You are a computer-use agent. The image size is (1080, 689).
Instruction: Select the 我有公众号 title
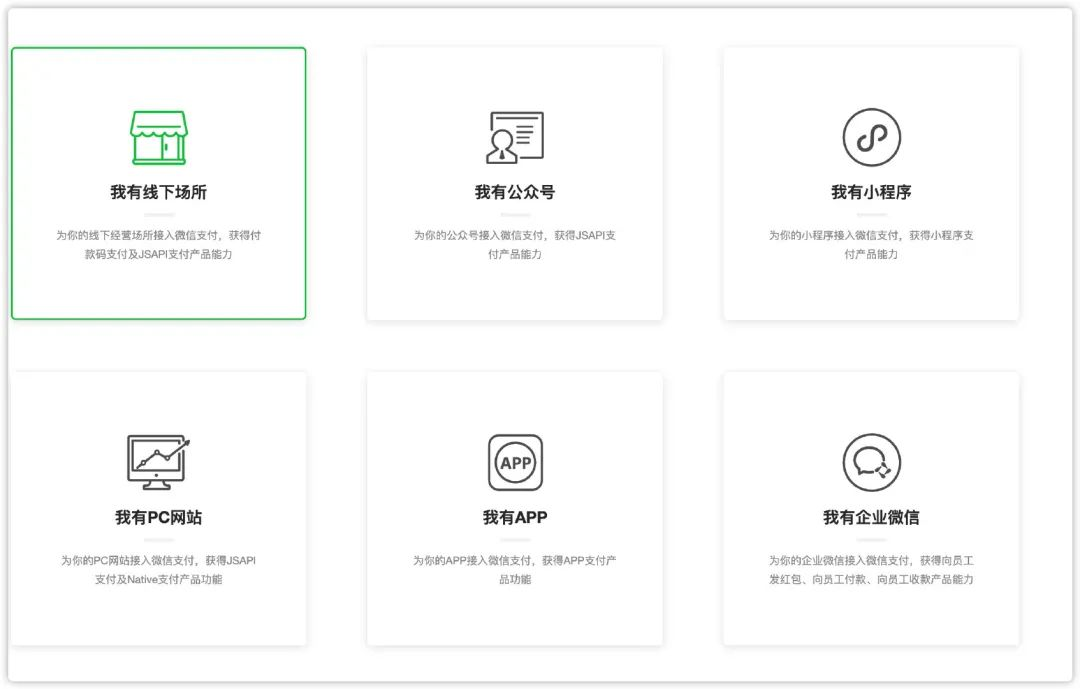[x=515, y=192]
